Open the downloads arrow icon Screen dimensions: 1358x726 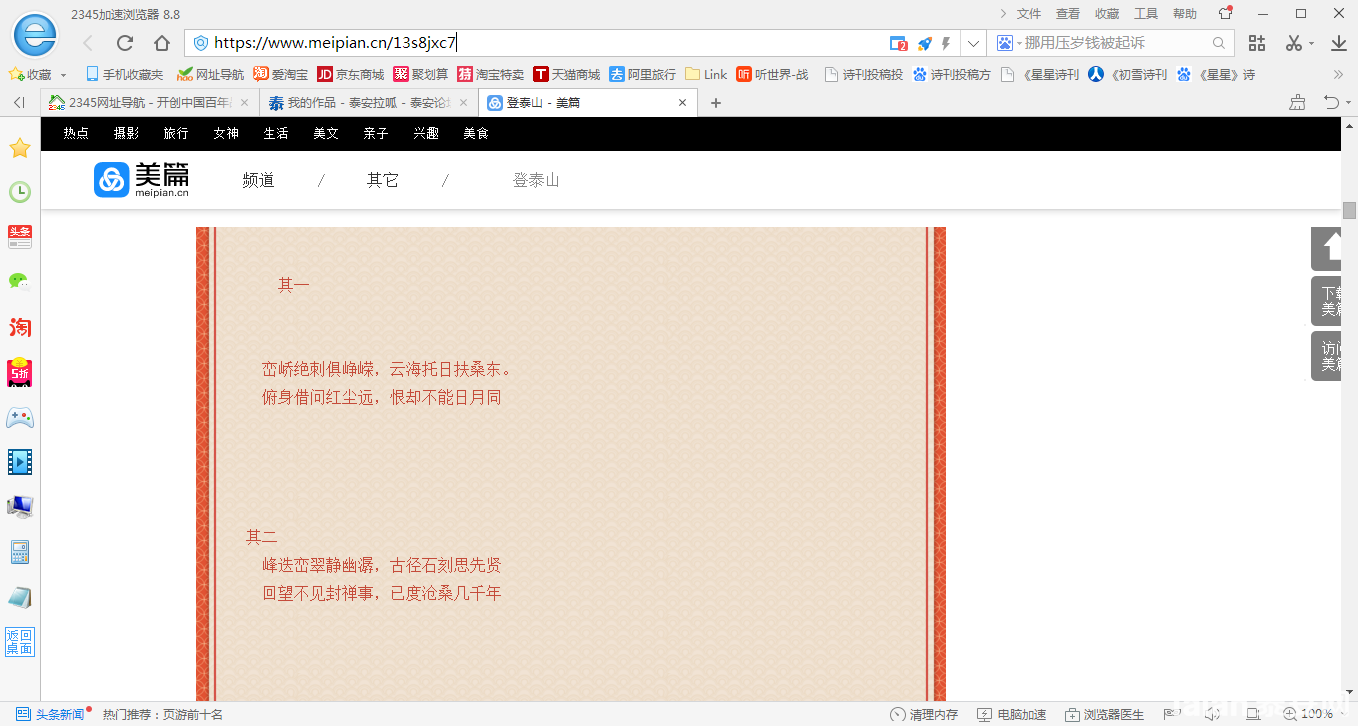[1339, 43]
